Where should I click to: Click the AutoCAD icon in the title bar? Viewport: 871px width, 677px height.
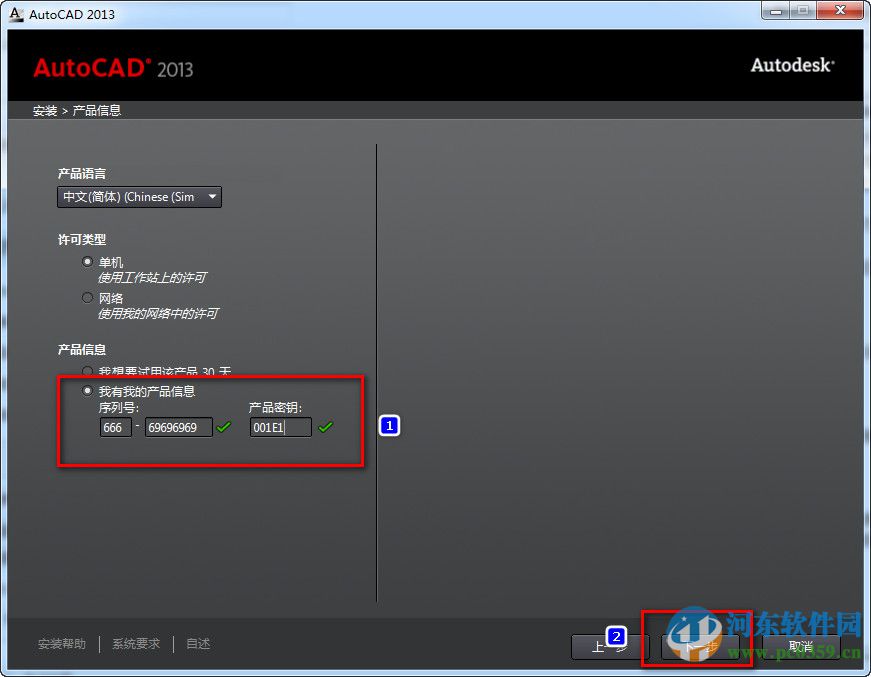click(x=14, y=14)
